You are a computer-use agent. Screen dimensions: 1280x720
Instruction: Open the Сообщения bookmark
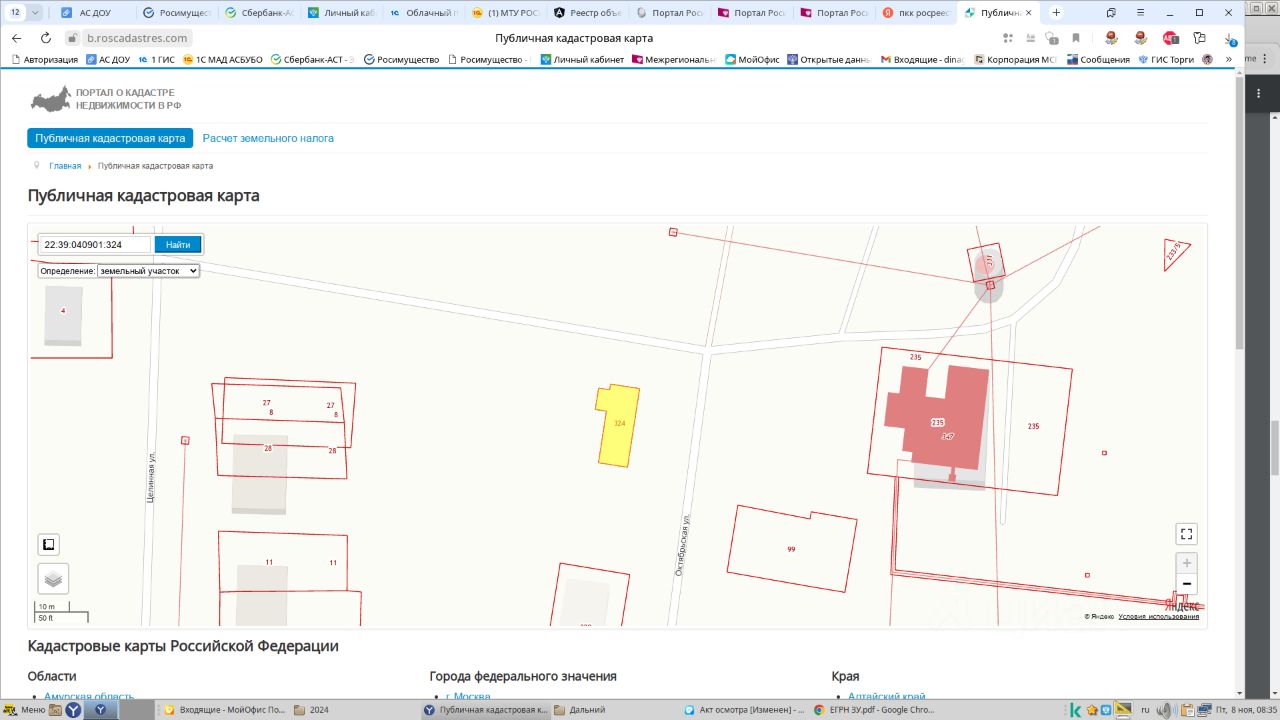point(1098,60)
